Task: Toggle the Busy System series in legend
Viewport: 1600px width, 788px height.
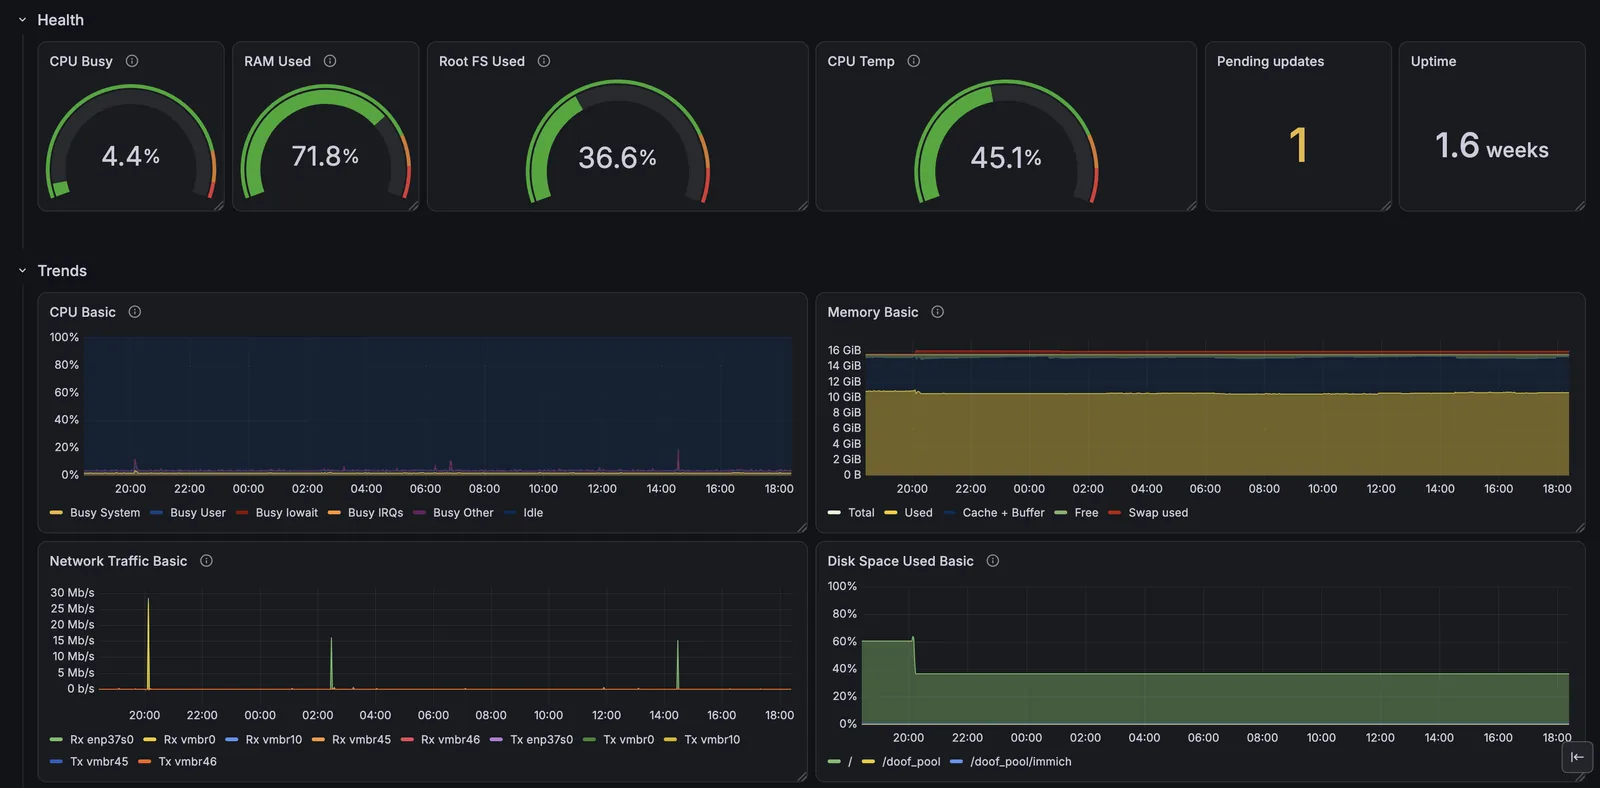Action: pyautogui.click(x=105, y=513)
